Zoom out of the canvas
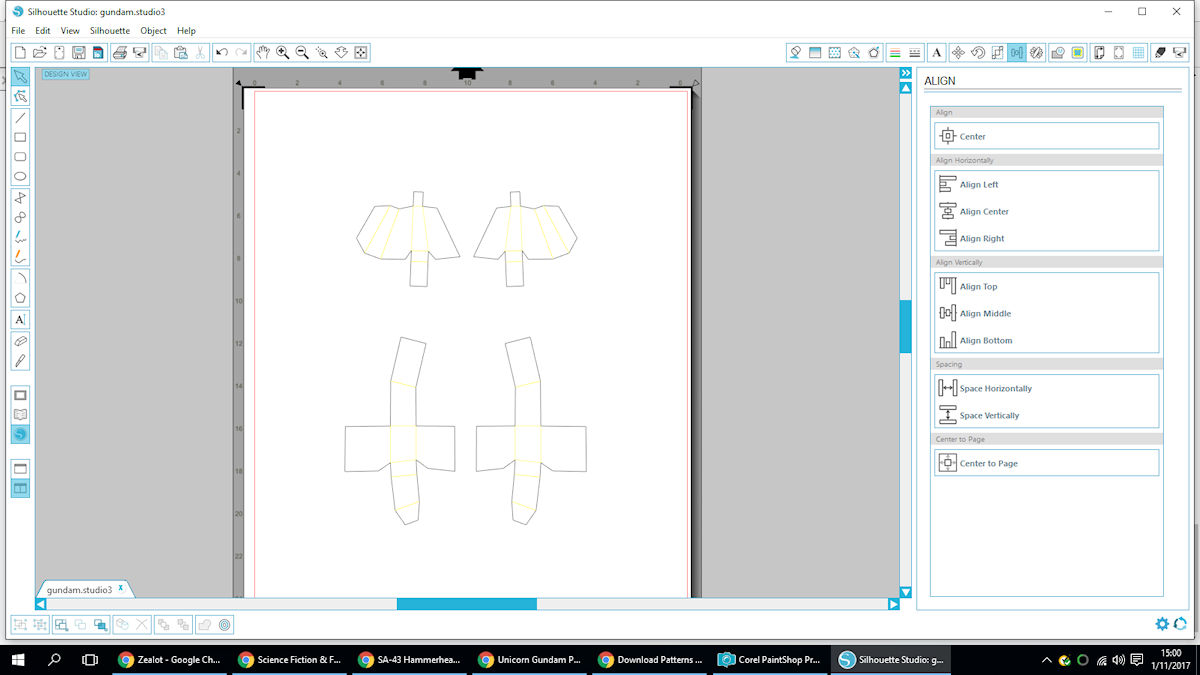This screenshot has width=1200, height=675. [x=302, y=52]
